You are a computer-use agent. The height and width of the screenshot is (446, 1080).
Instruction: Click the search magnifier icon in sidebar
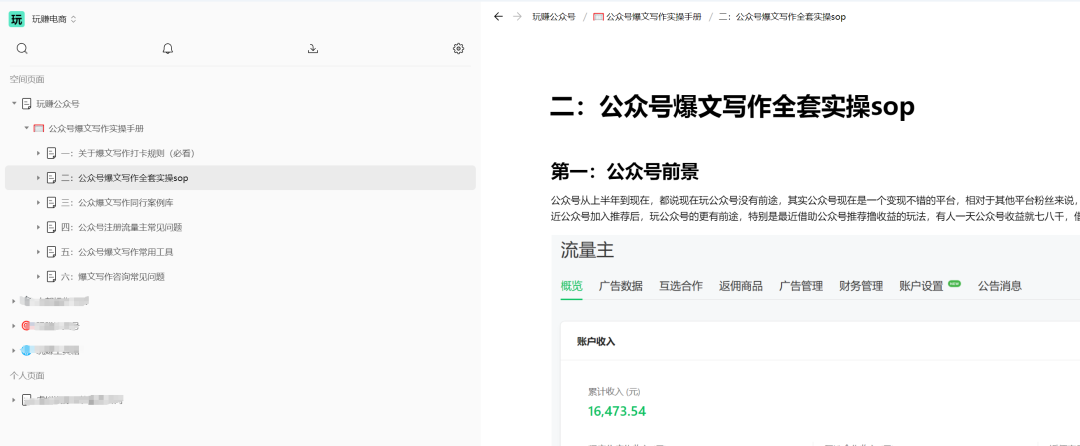pos(22,48)
